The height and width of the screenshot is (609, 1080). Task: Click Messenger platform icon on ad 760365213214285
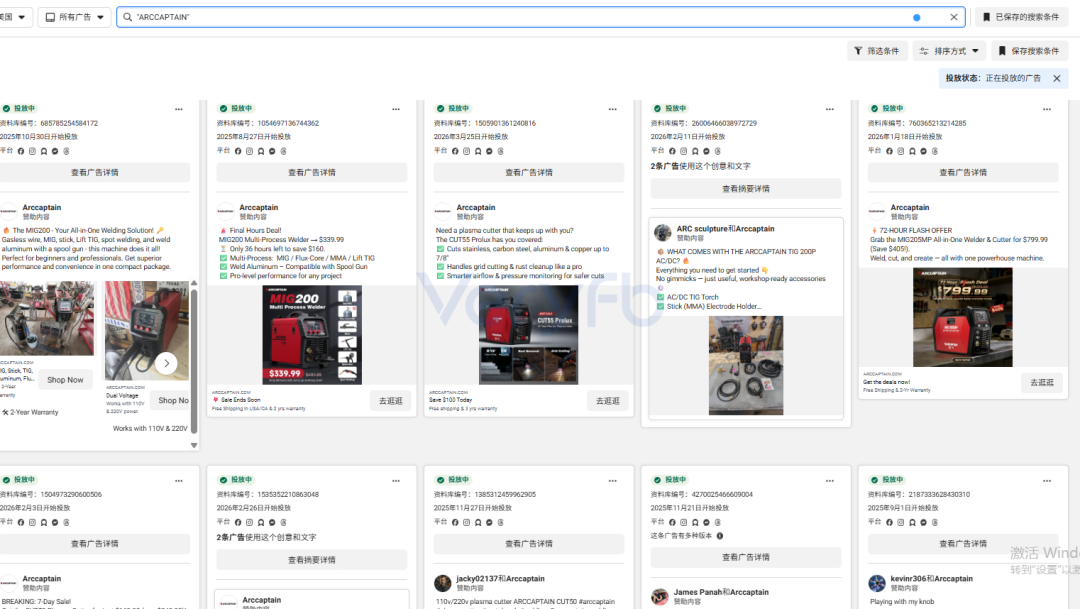[924, 151]
